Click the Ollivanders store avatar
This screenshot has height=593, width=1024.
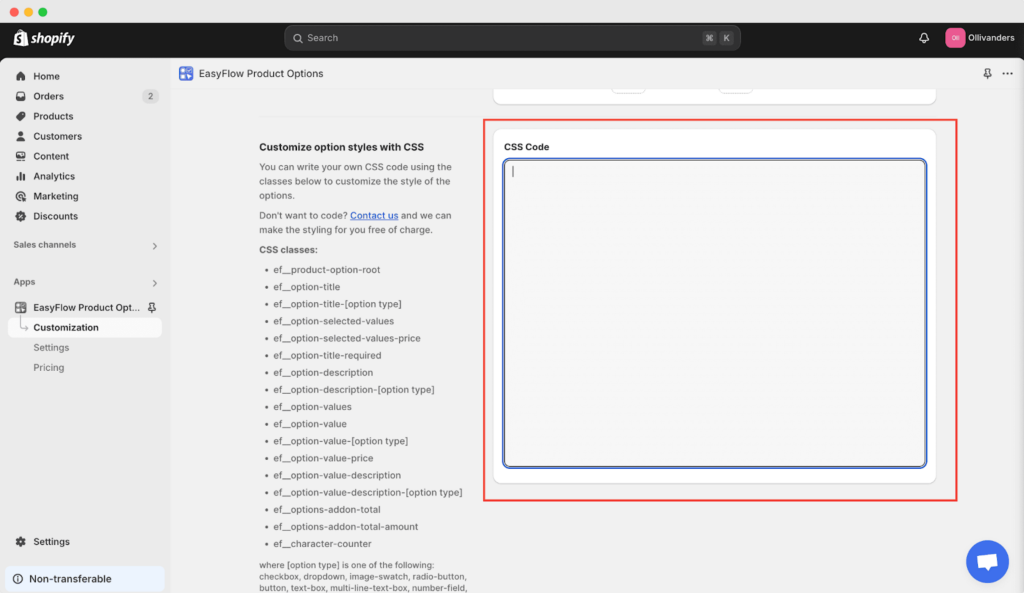[955, 38]
